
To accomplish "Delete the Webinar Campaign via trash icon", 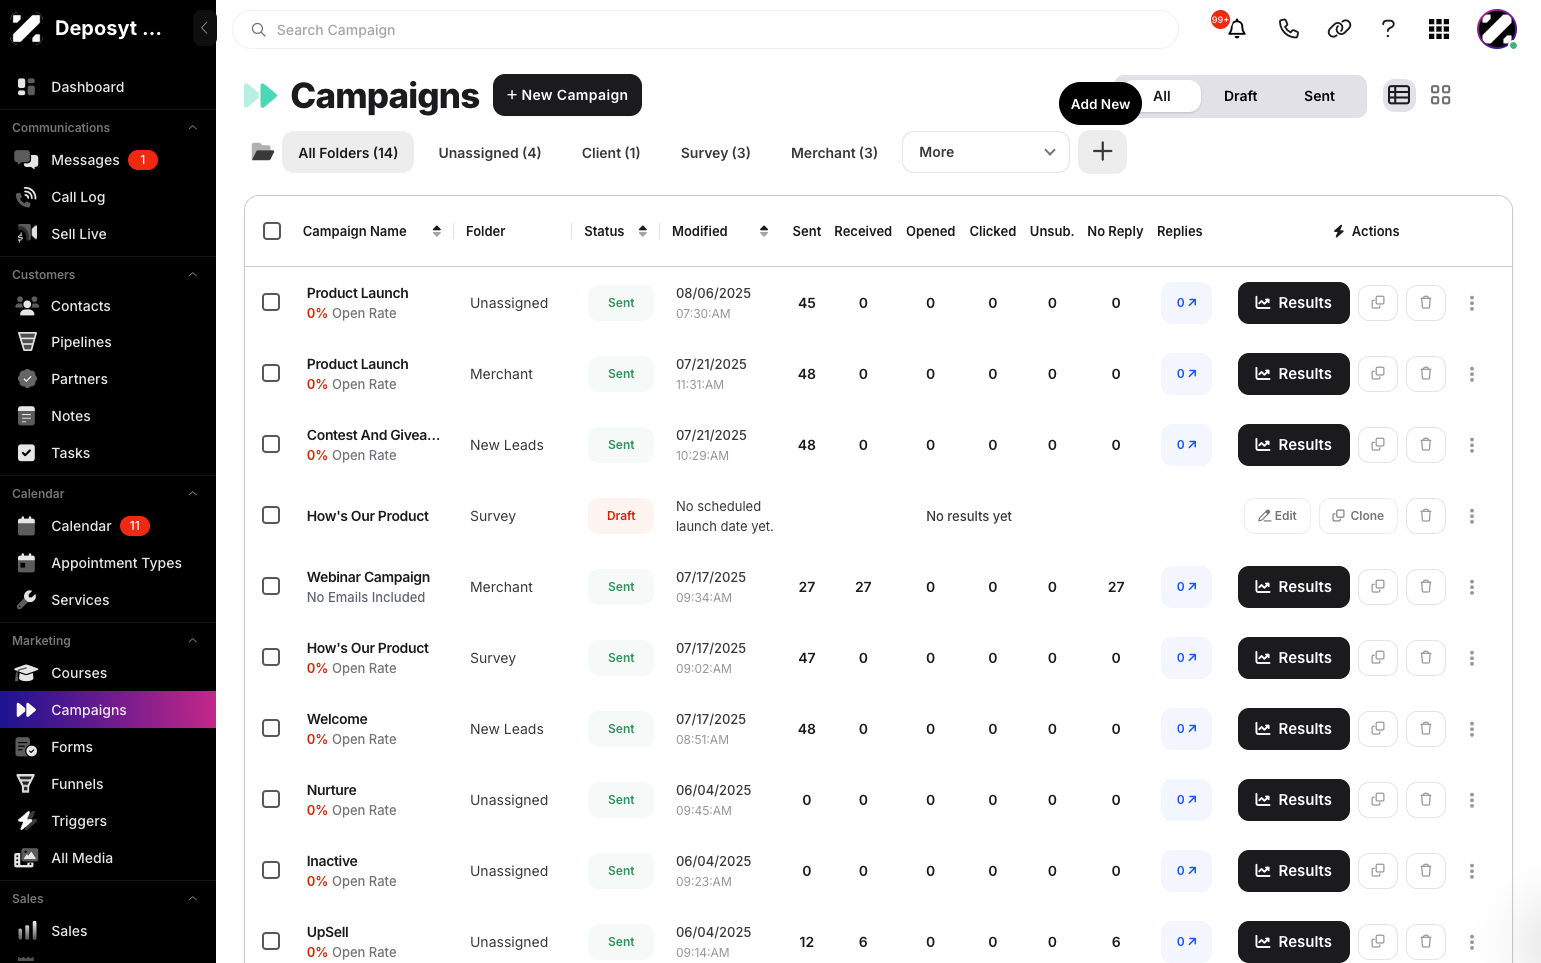I will click(1426, 587).
